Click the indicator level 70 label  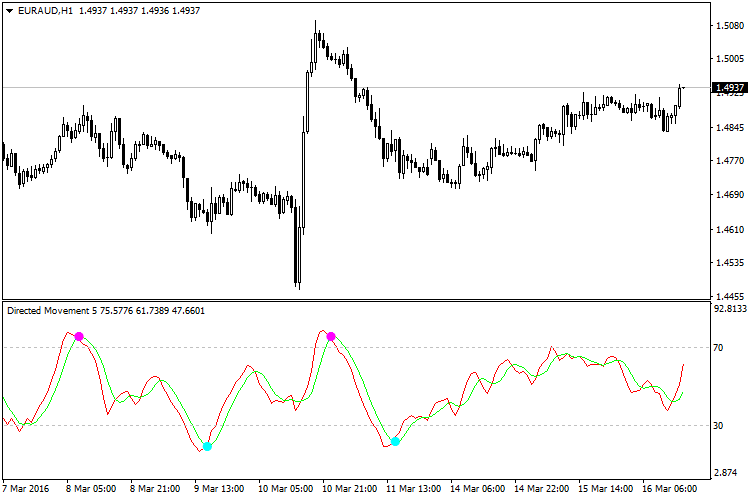click(718, 348)
